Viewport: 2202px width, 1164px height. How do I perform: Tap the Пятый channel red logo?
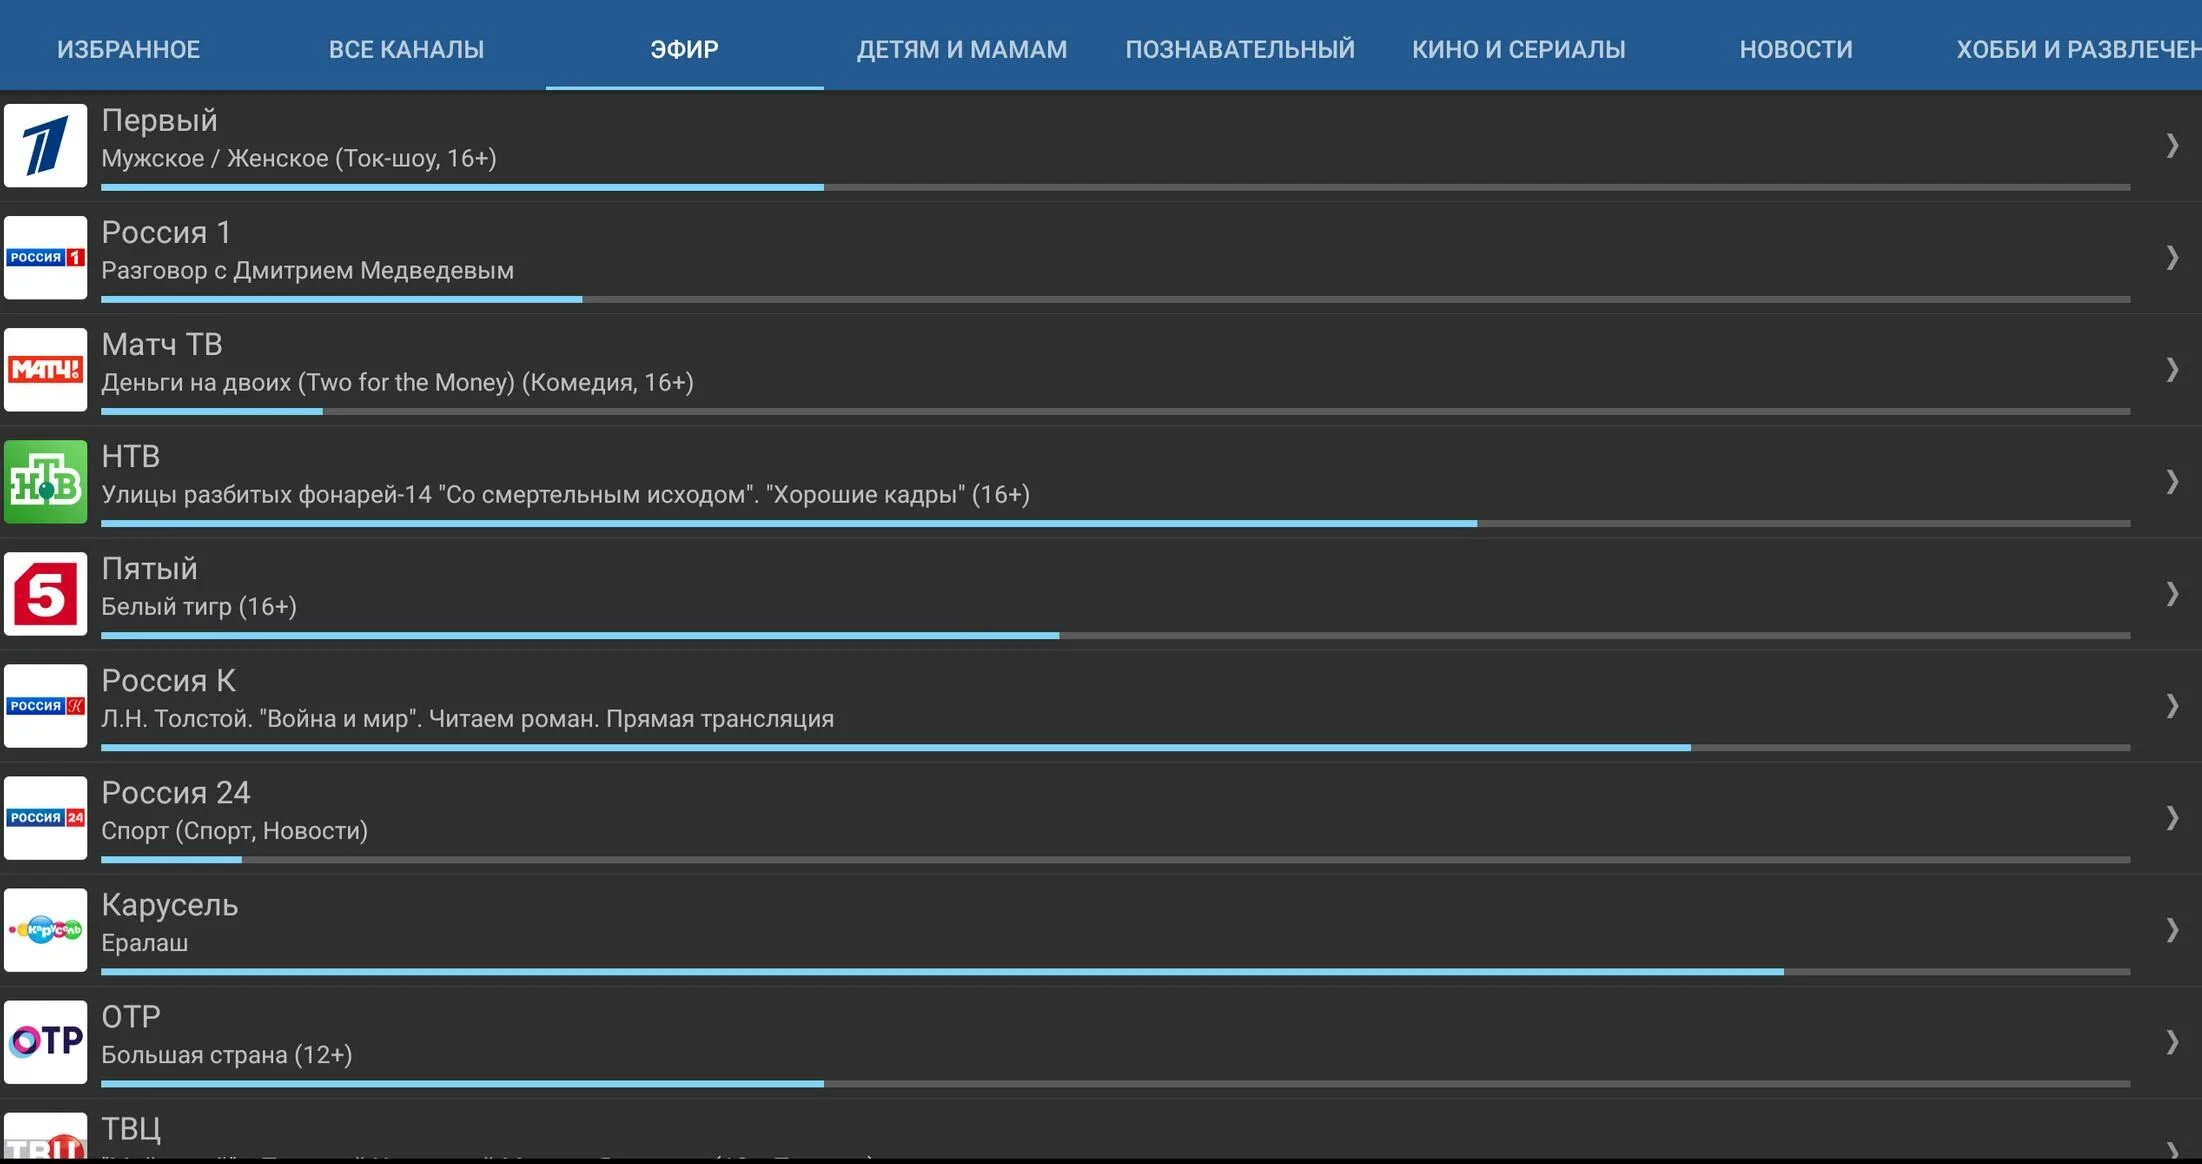45,594
